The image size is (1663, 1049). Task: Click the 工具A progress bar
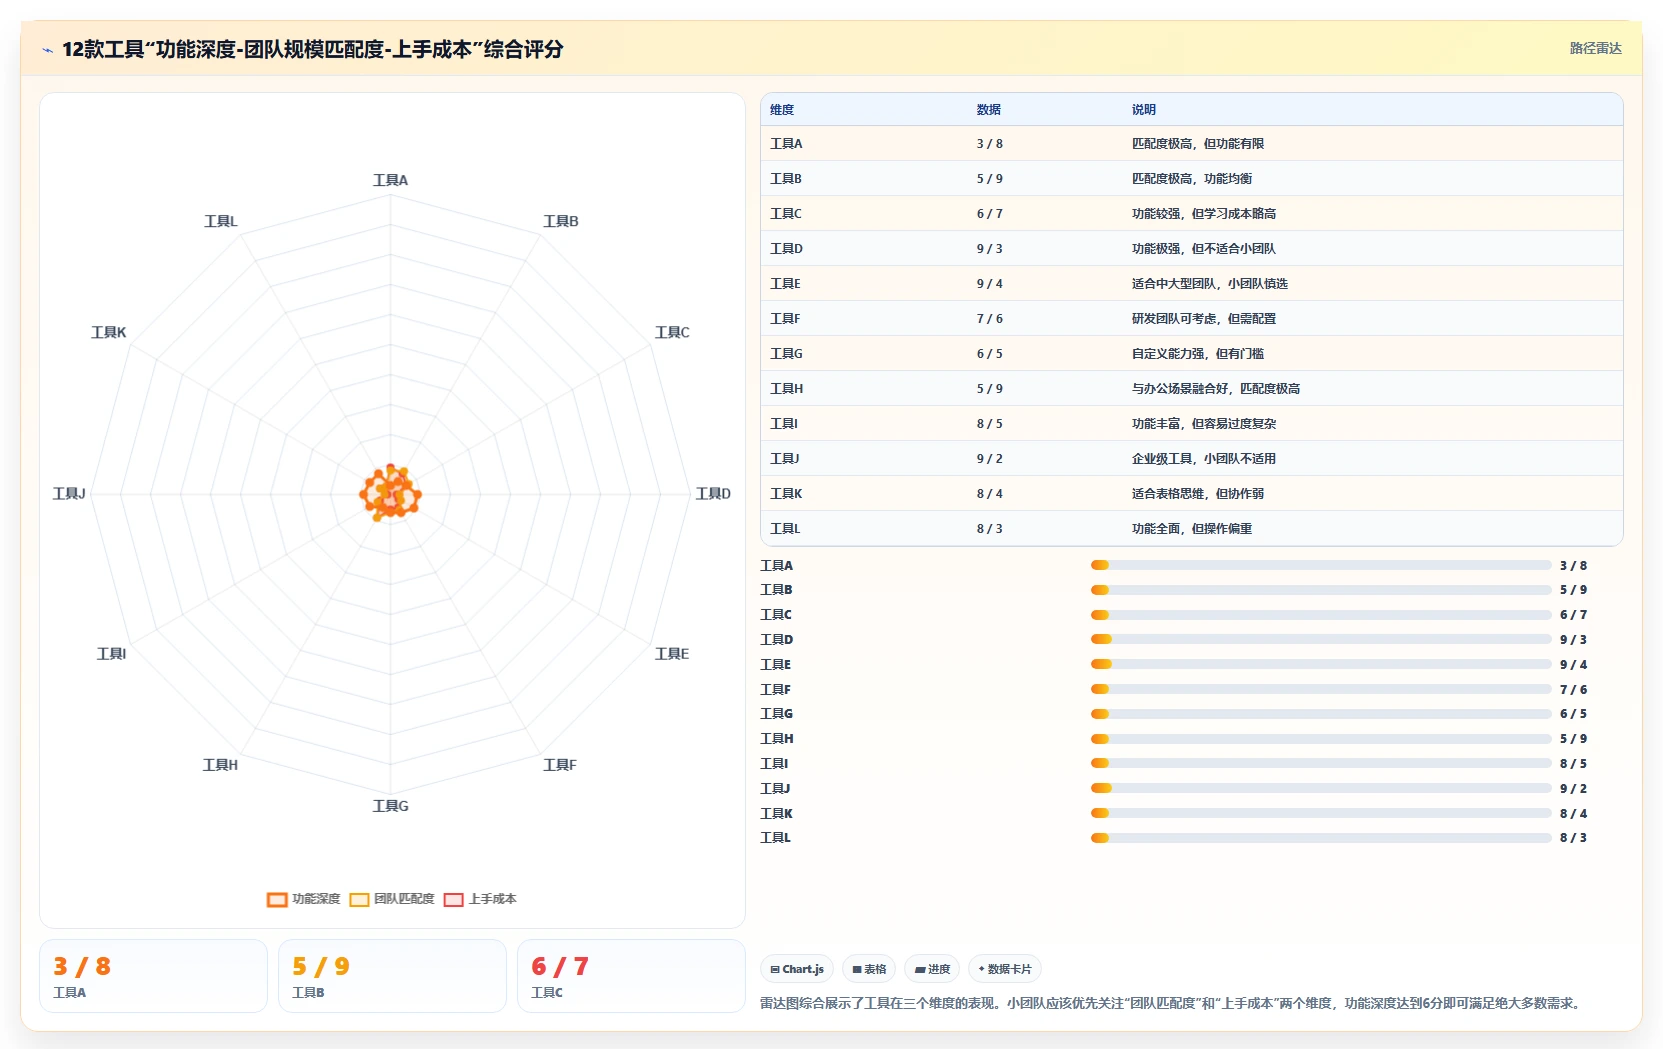coord(1321,565)
